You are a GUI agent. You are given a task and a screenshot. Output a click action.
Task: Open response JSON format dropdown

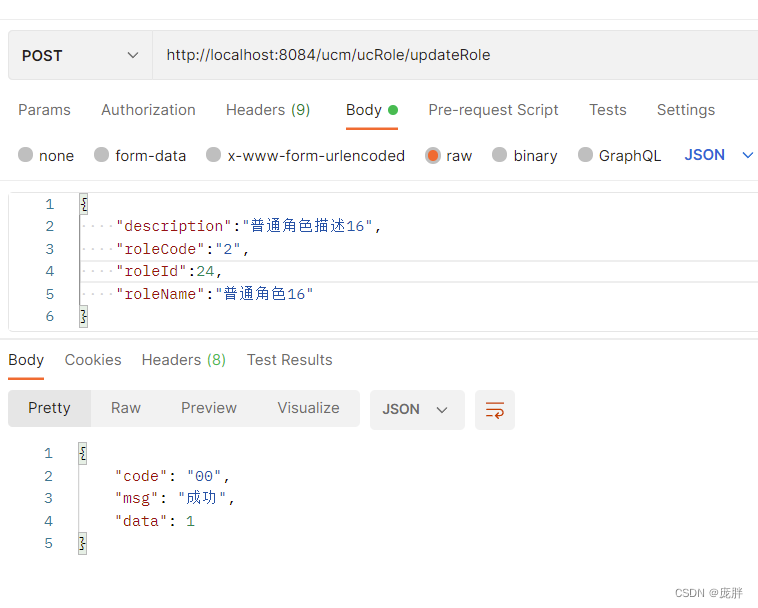pyautogui.click(x=417, y=410)
